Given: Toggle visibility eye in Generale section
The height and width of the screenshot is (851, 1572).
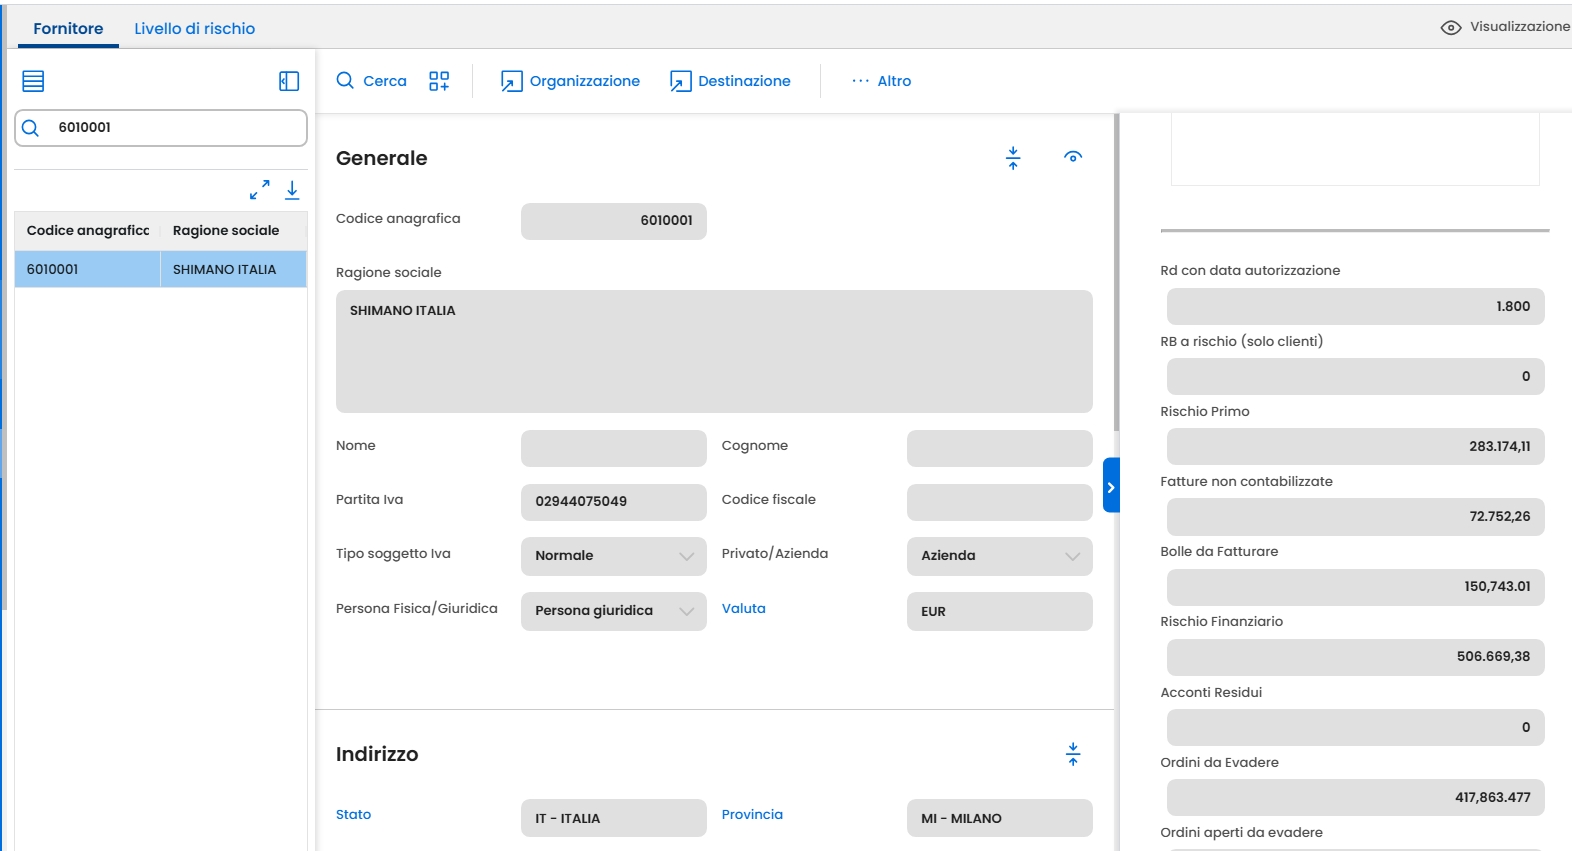Looking at the screenshot, I should (1073, 157).
